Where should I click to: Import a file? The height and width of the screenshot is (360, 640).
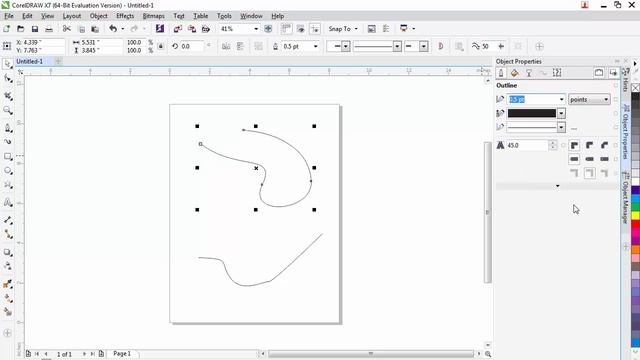click(x=178, y=29)
